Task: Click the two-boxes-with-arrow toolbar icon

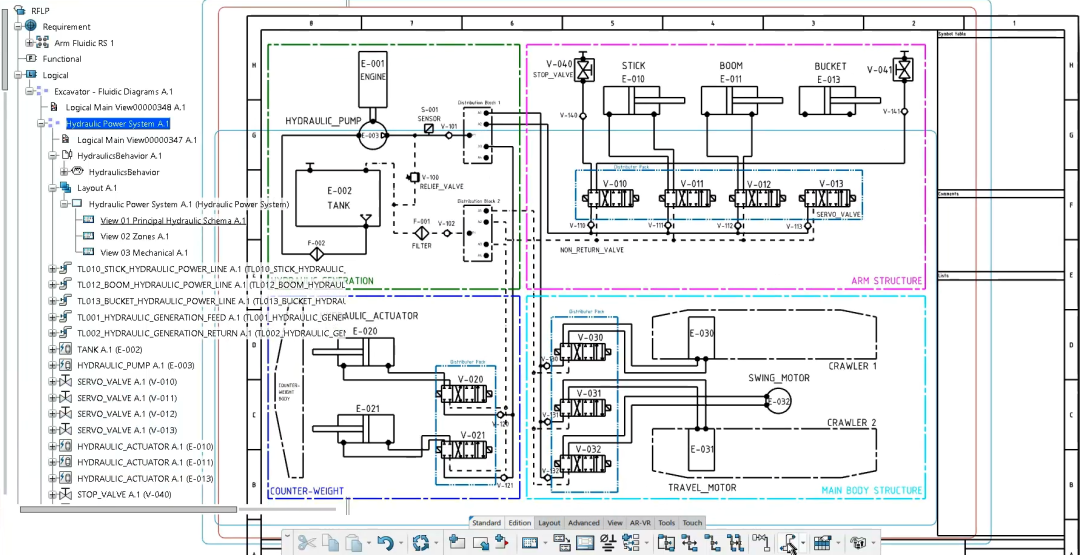Action: (561, 543)
